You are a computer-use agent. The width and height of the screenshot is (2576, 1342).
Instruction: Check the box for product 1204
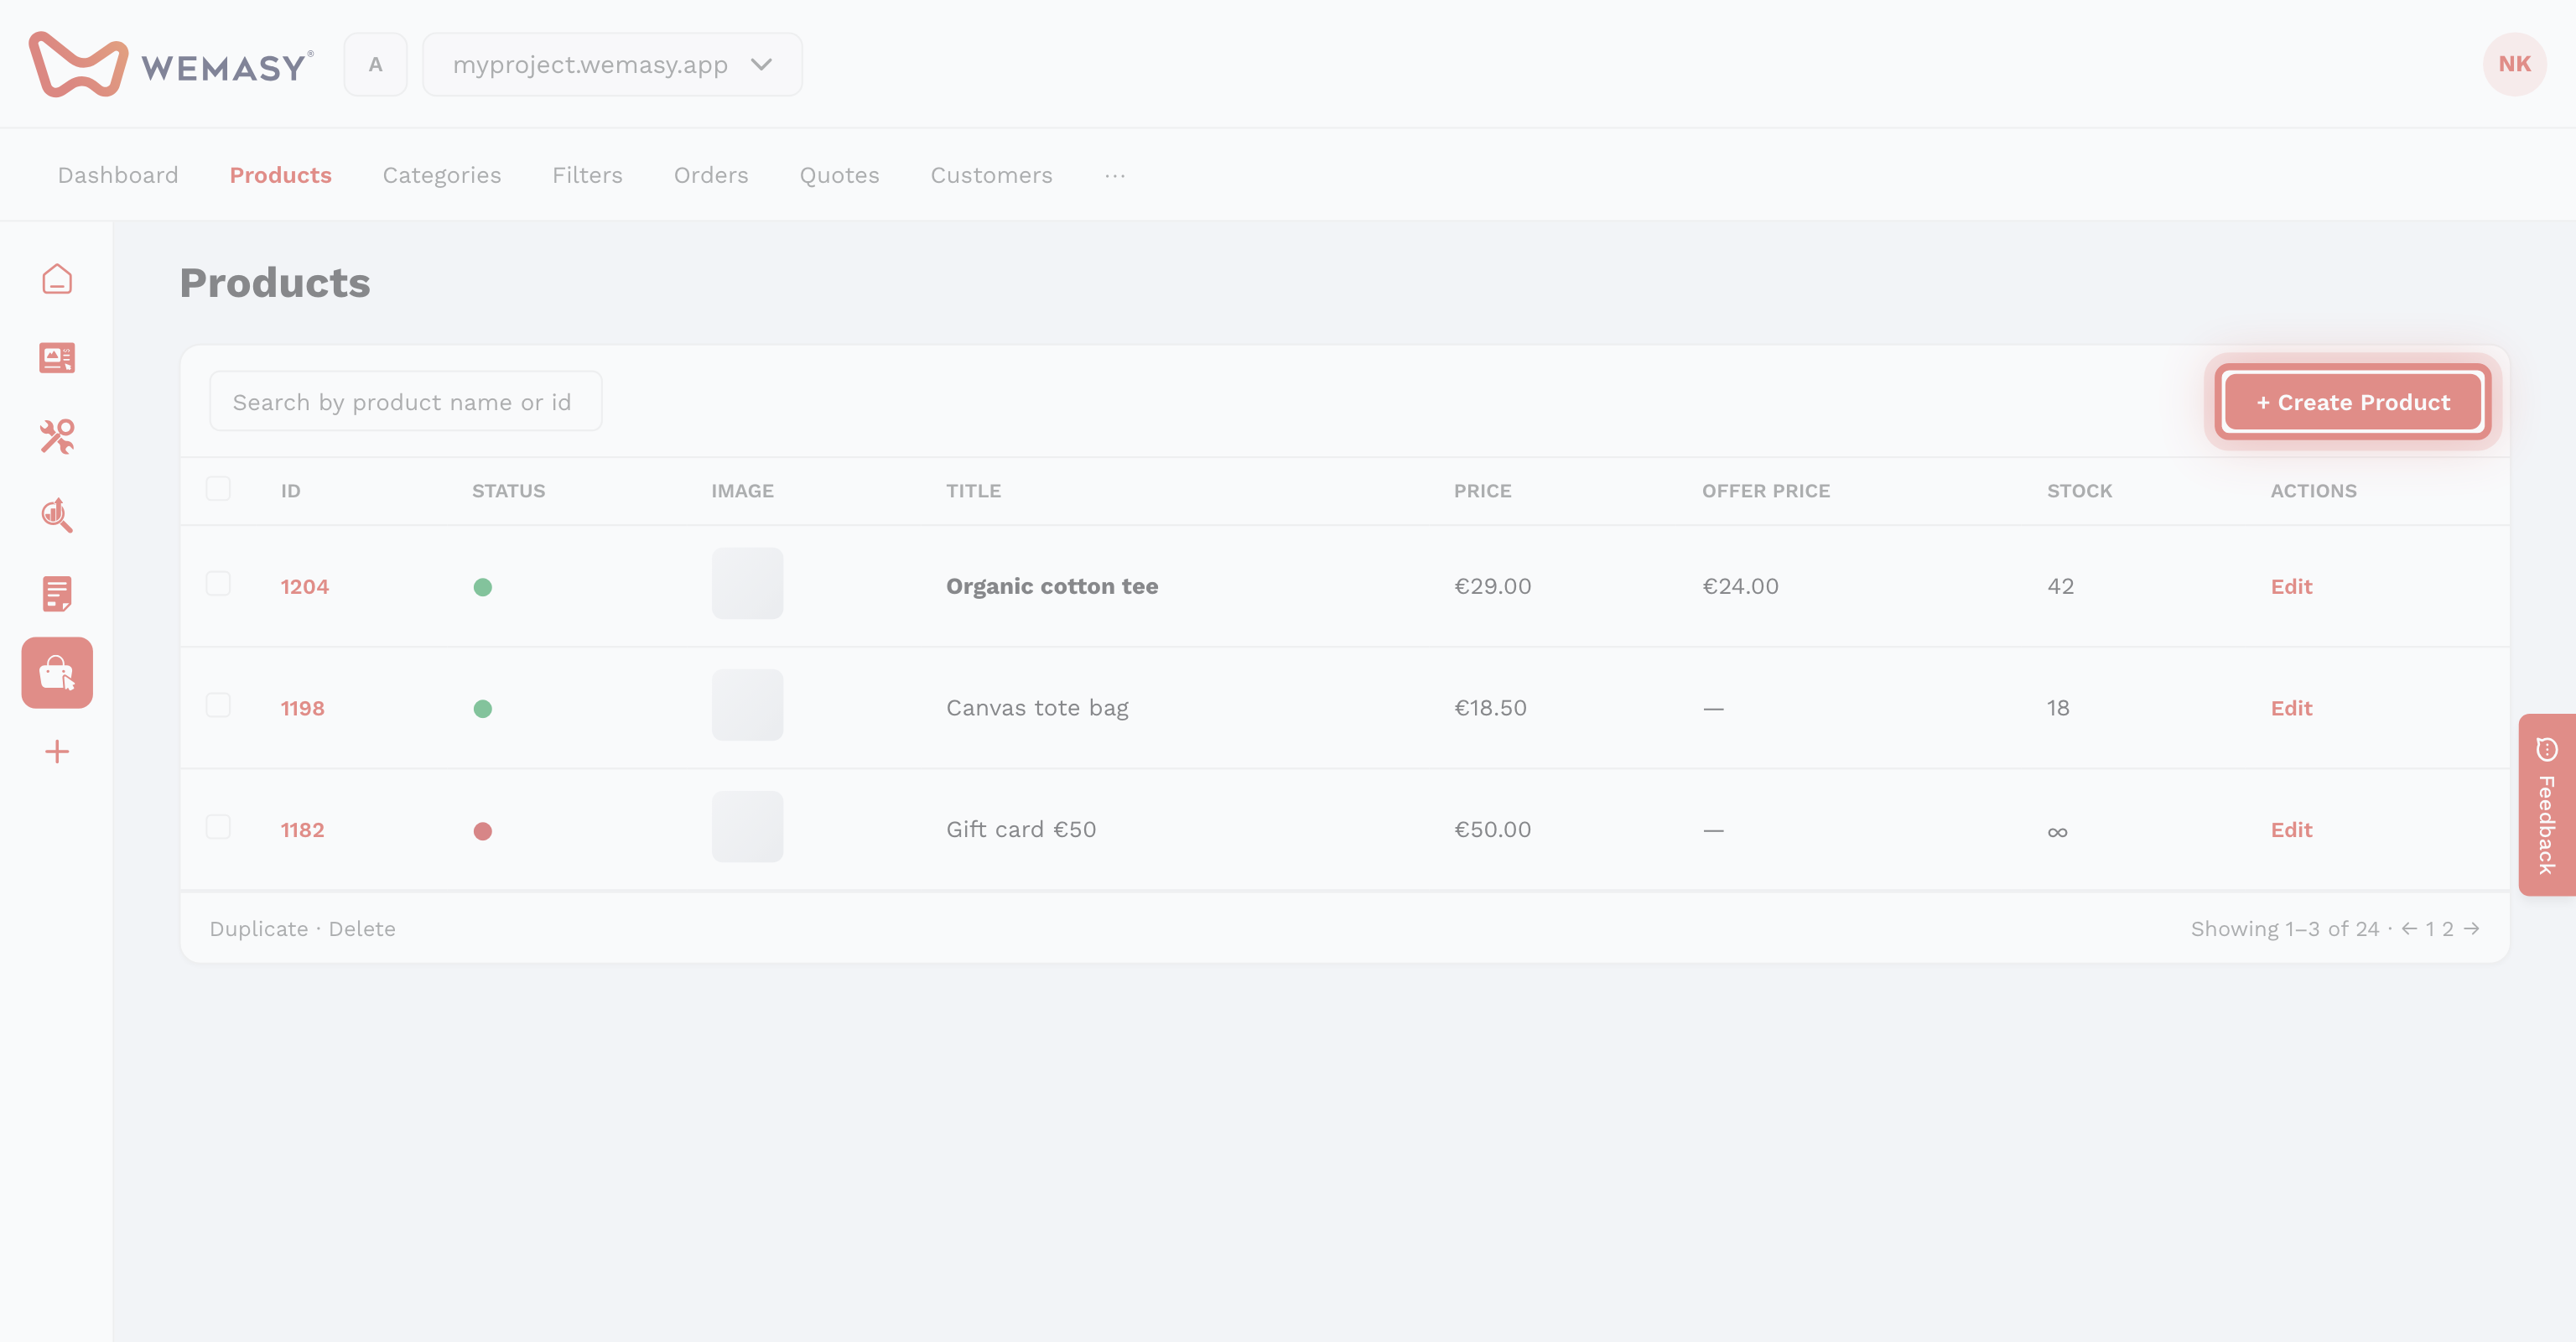218,584
